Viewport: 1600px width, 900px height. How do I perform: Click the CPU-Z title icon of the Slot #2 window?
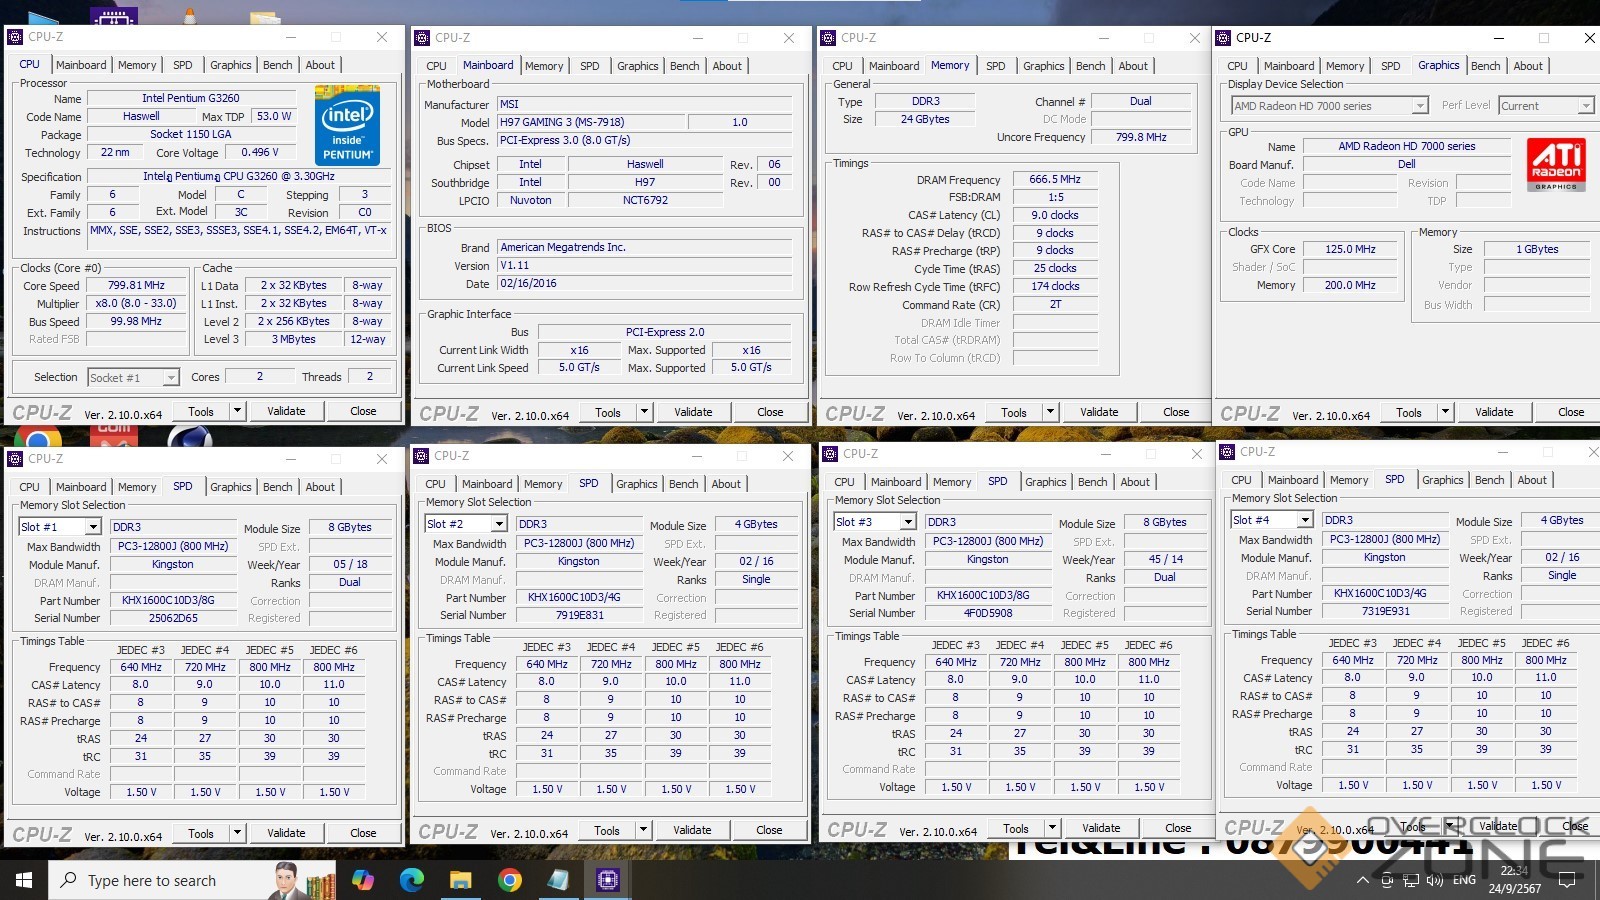(x=421, y=456)
